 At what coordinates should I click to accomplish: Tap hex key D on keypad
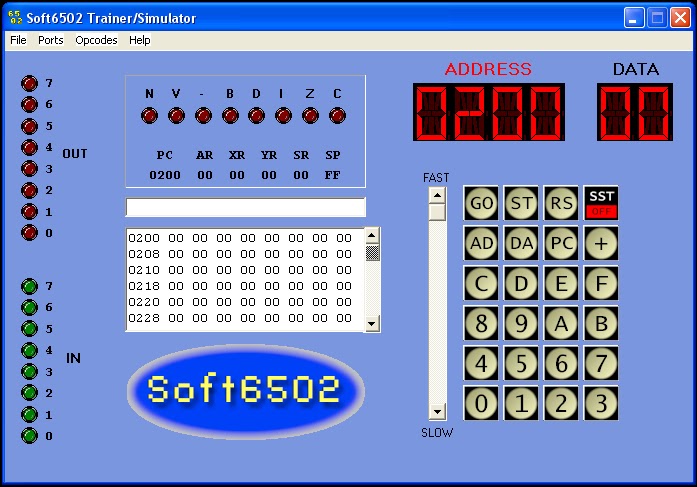tap(521, 283)
